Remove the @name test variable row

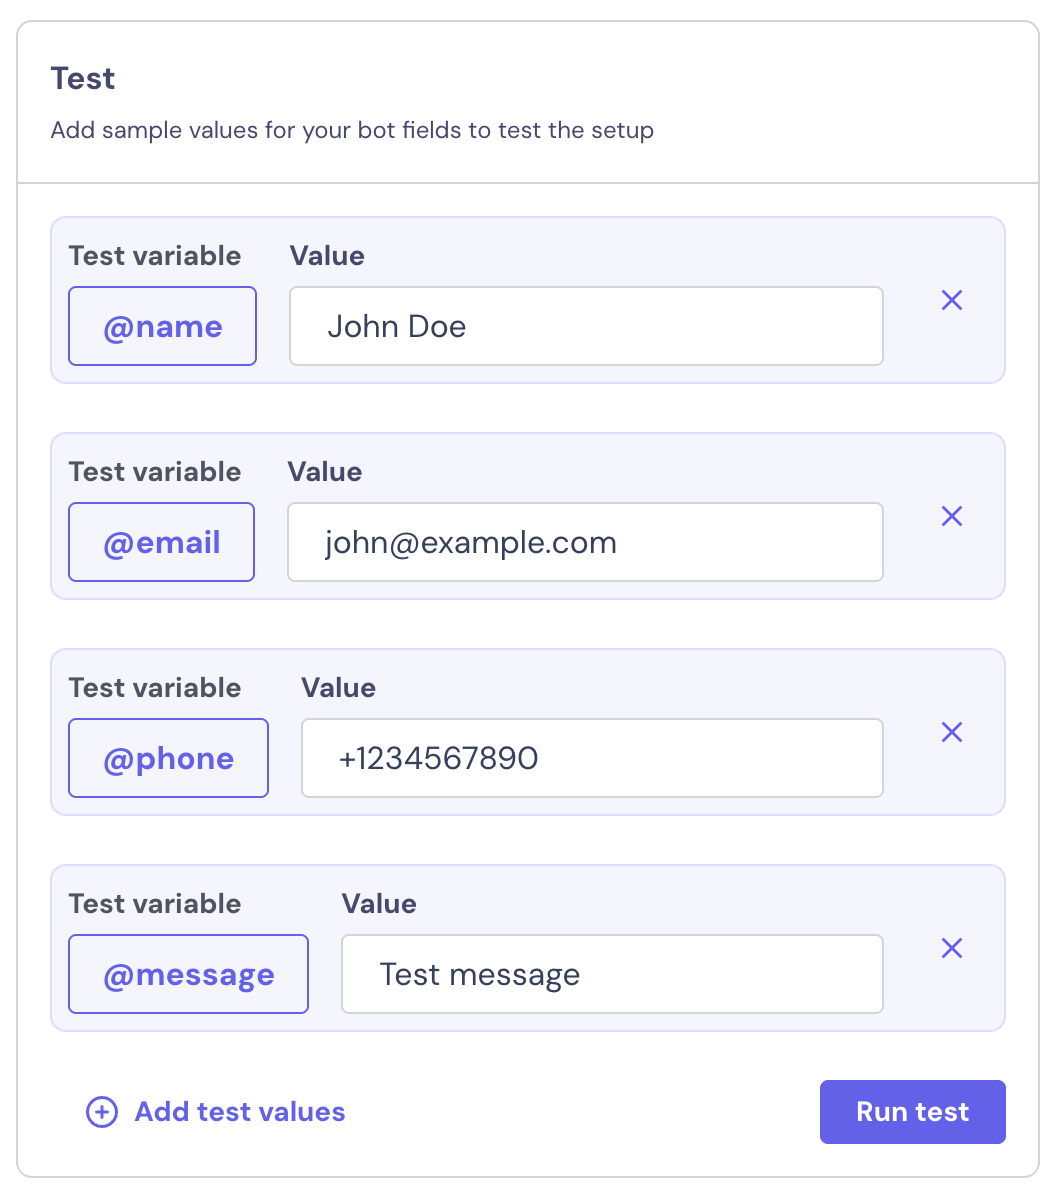coord(952,300)
